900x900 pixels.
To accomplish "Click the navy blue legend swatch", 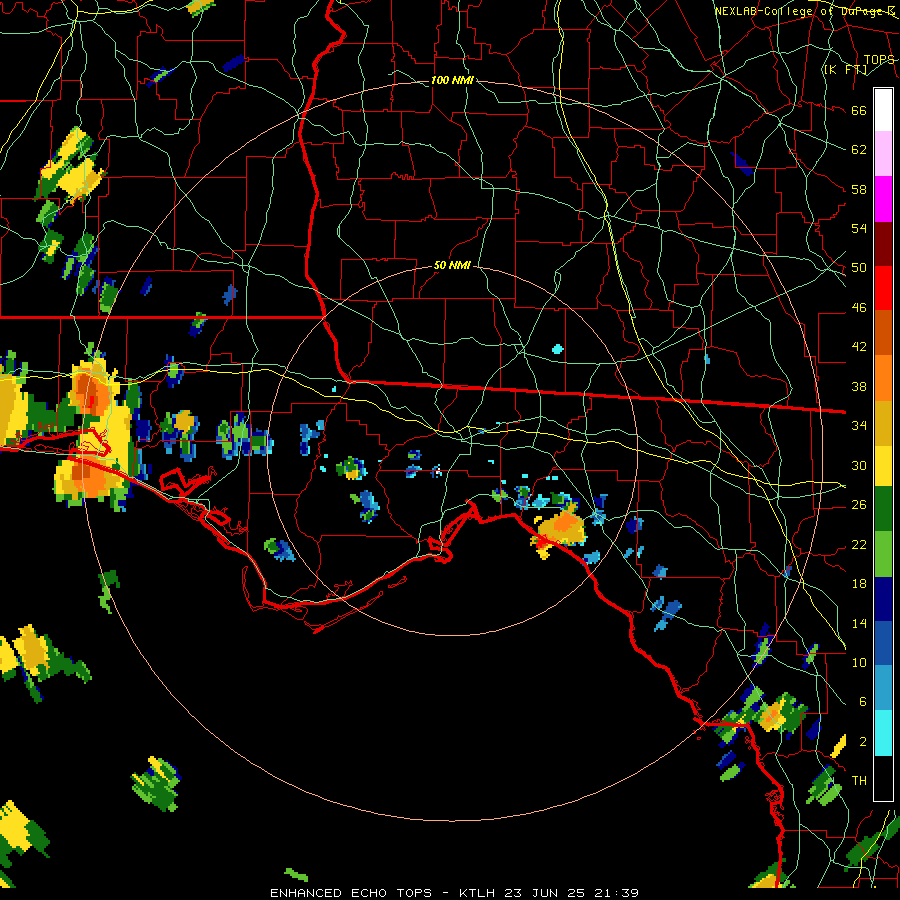I will (883, 599).
